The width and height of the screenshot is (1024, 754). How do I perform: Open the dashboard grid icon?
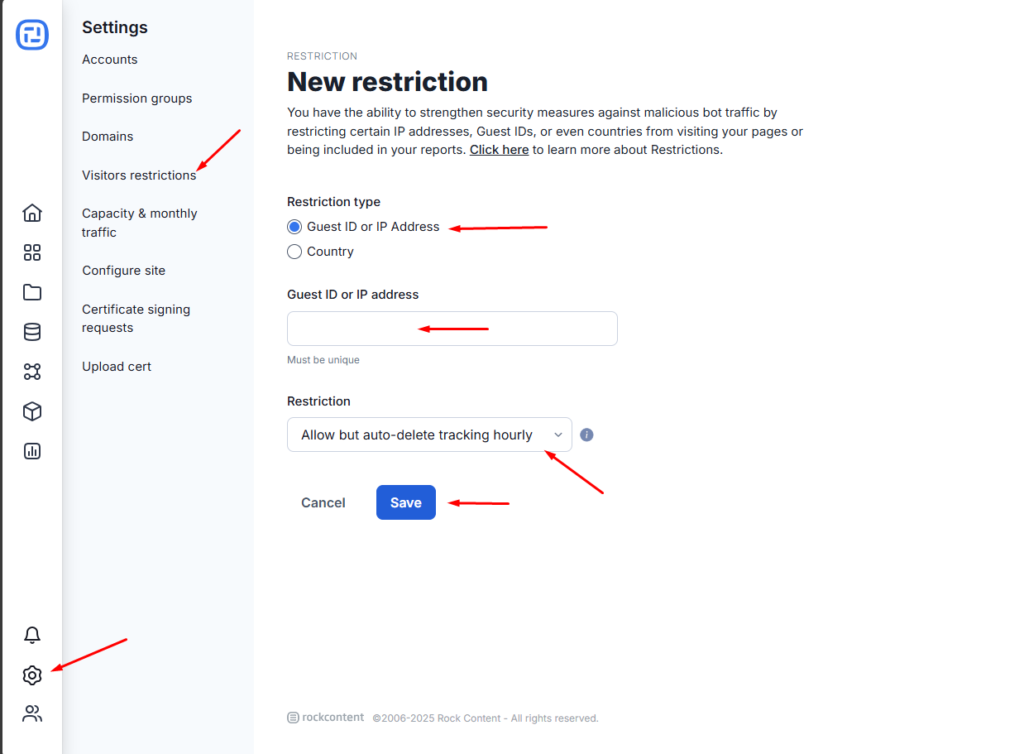click(x=32, y=253)
